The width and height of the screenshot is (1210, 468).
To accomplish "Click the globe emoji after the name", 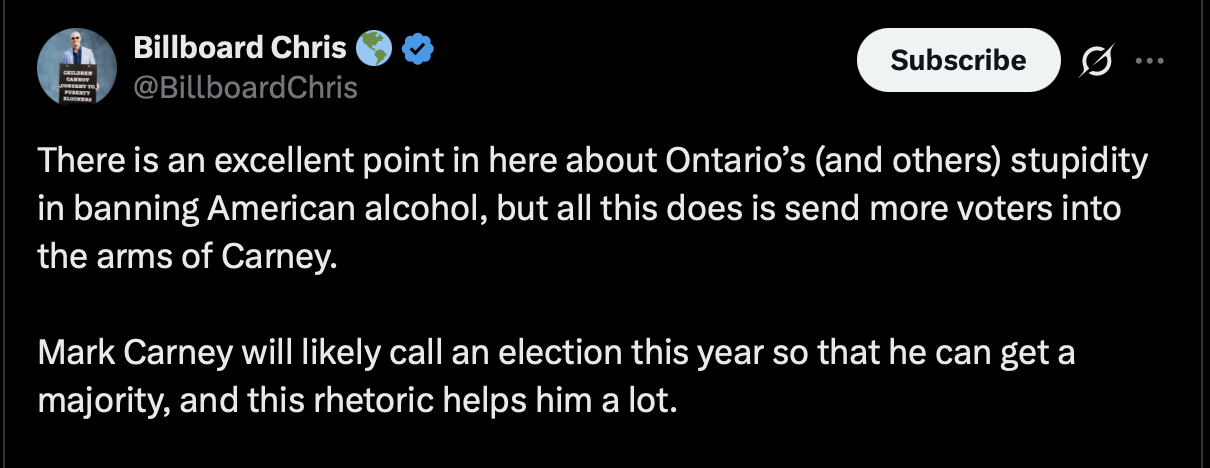I will pyautogui.click(x=374, y=48).
